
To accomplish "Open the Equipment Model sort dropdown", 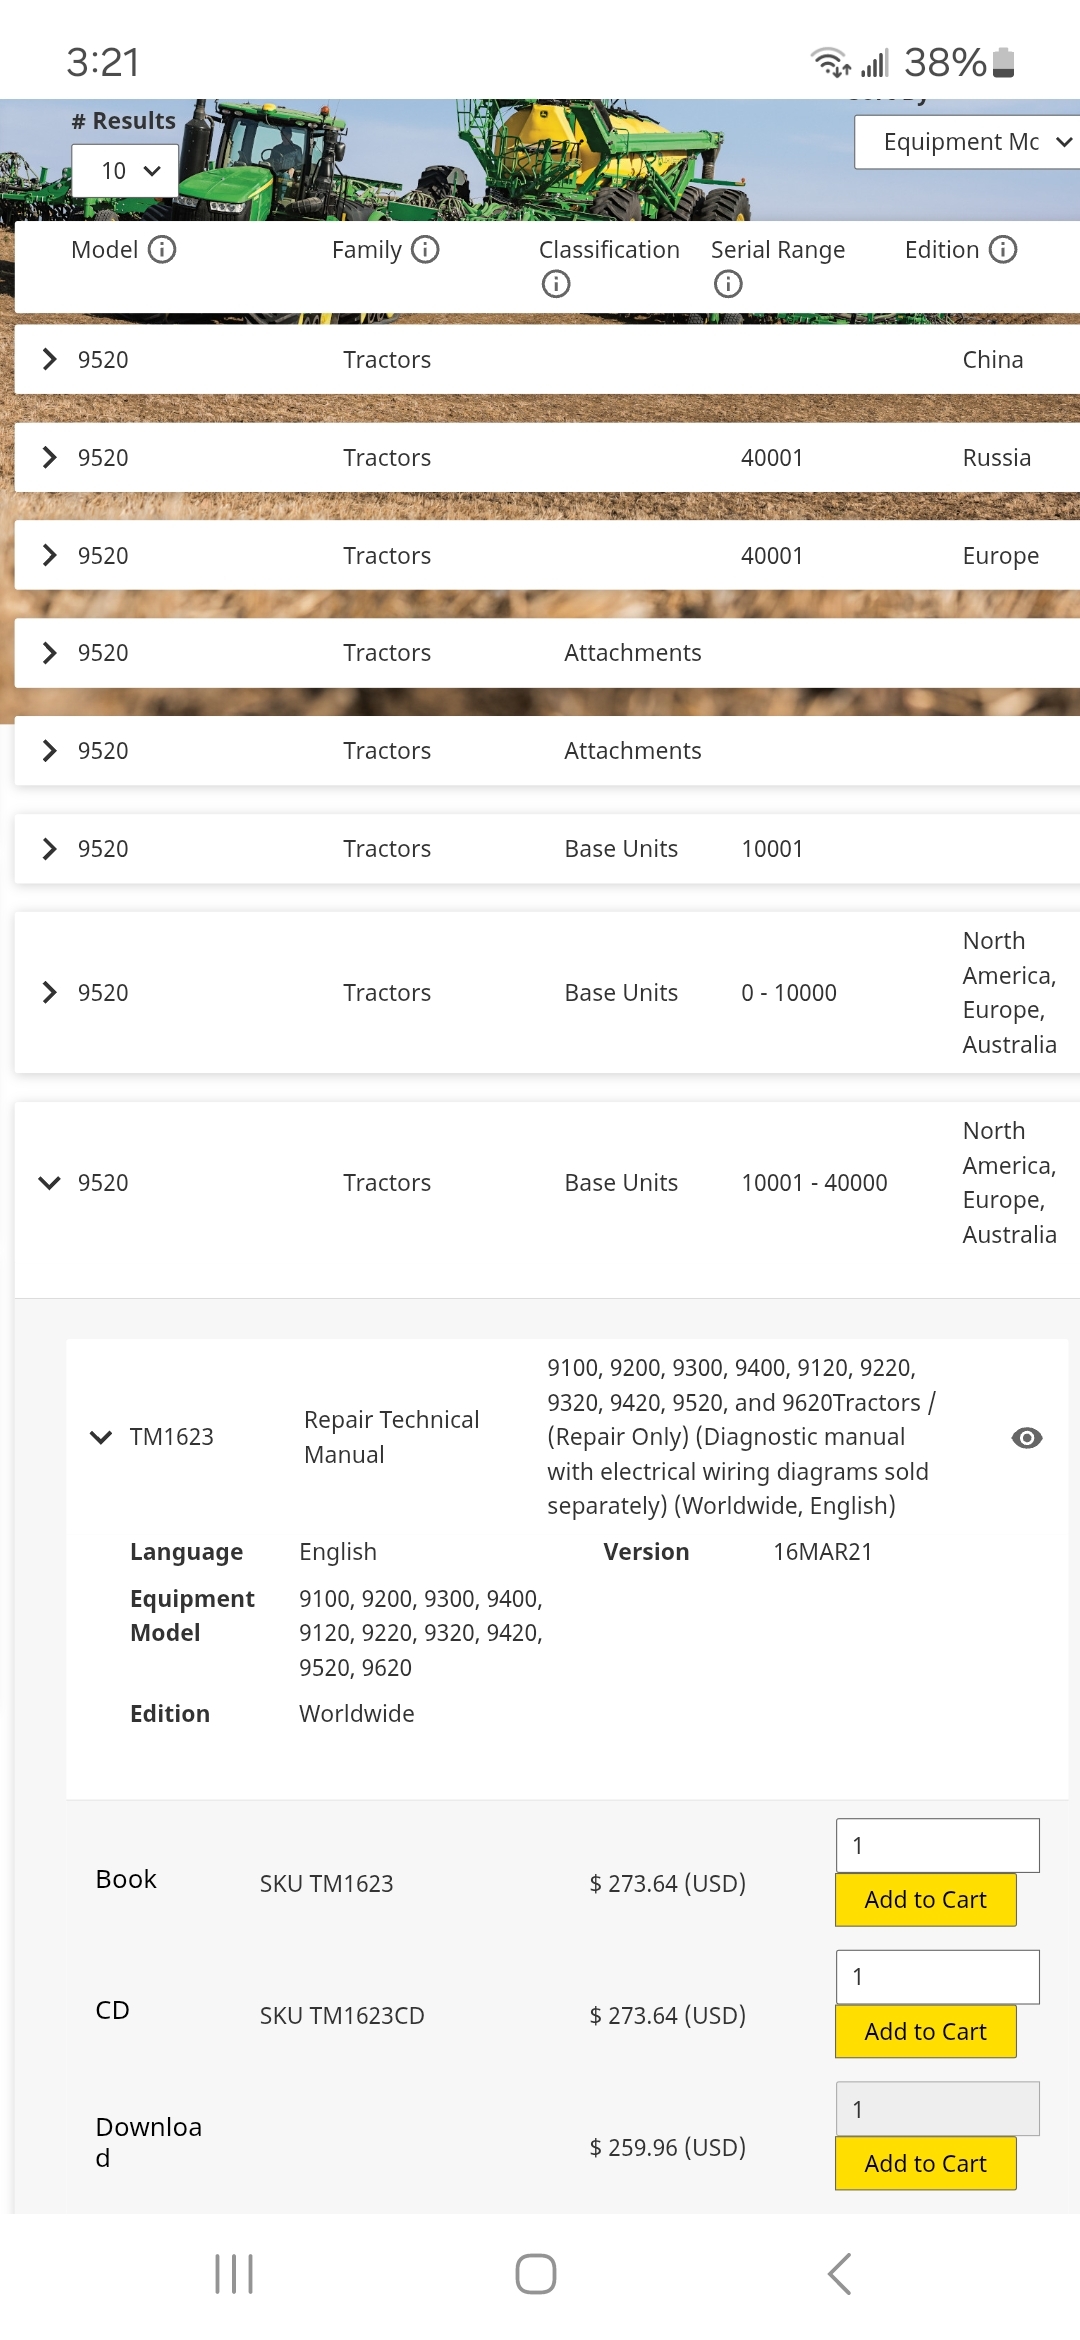I will (x=968, y=142).
